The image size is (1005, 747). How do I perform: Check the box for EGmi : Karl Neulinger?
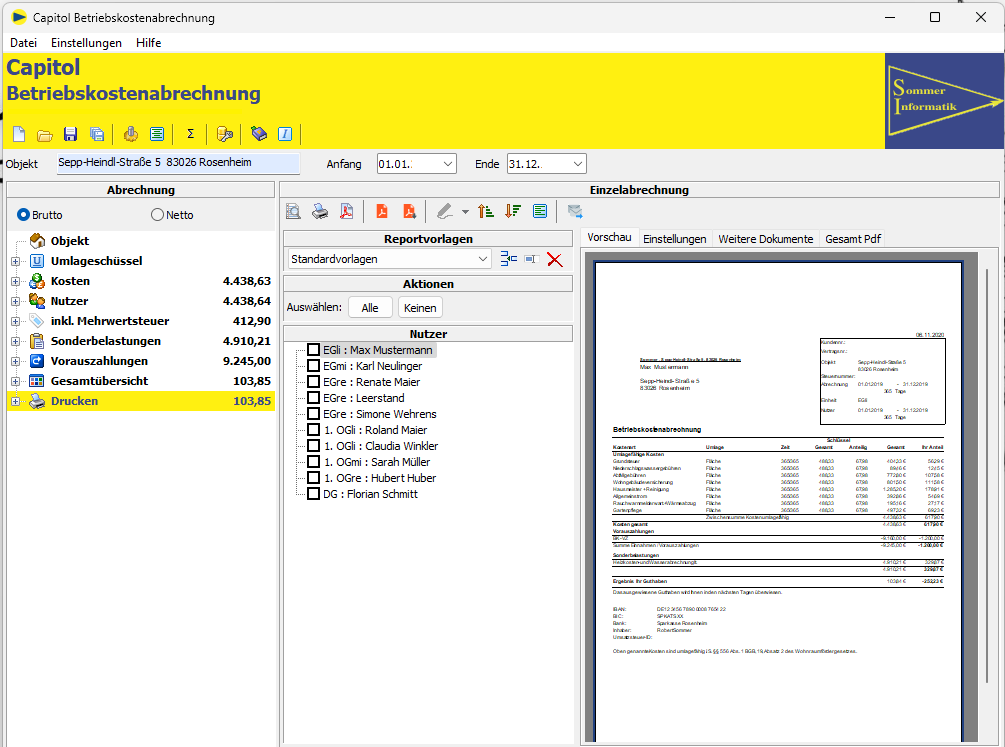pyautogui.click(x=314, y=366)
